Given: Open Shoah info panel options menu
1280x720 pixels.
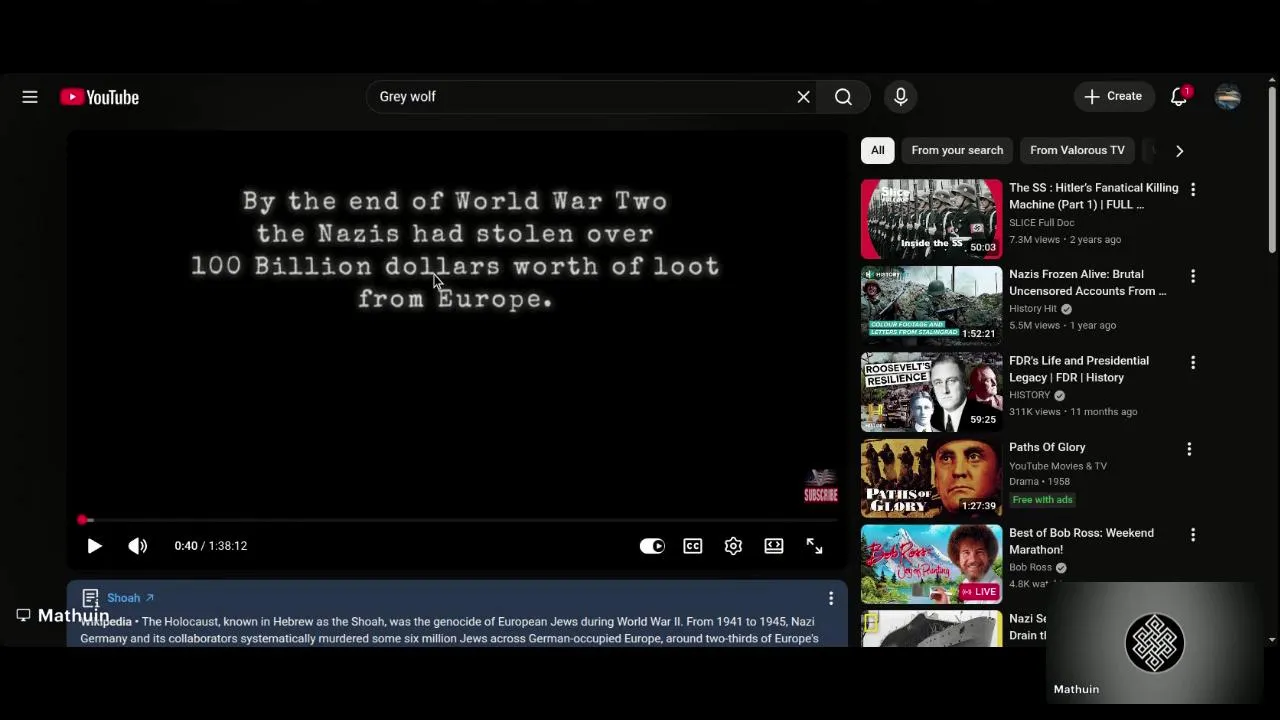Looking at the screenshot, I should coord(830,598).
